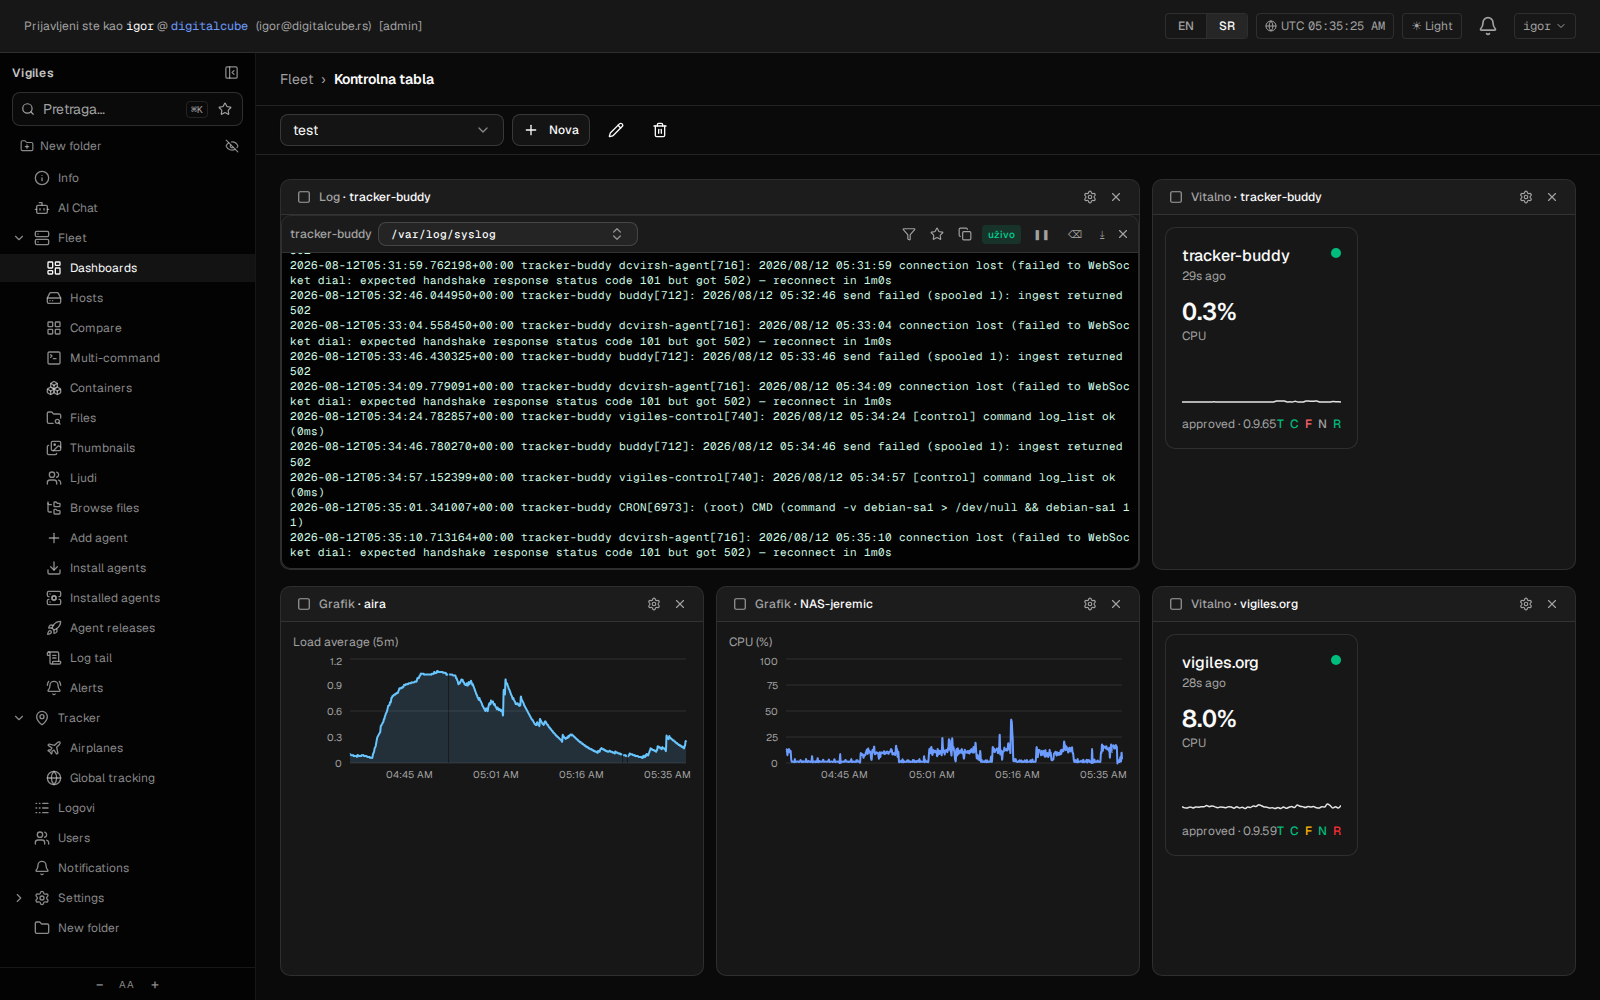
Task: Switch to Light theme
Action: pos(1432,26)
